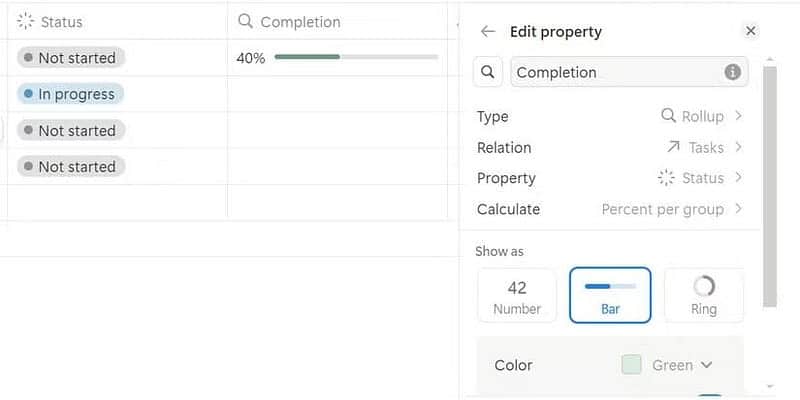The image size is (800, 400).
Task: Select the Ring display option
Action: point(704,295)
